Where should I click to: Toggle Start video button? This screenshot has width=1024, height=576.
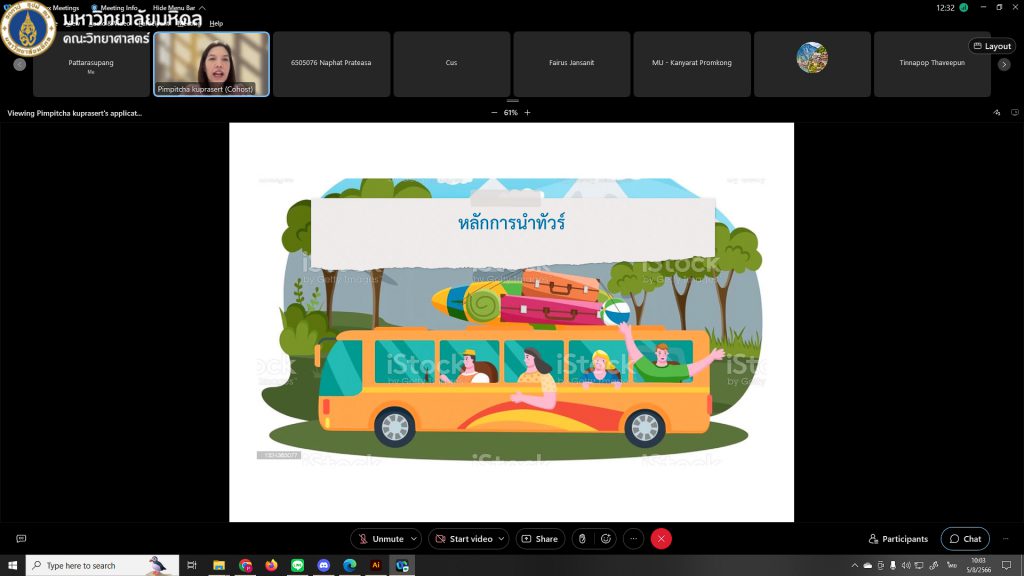point(463,539)
